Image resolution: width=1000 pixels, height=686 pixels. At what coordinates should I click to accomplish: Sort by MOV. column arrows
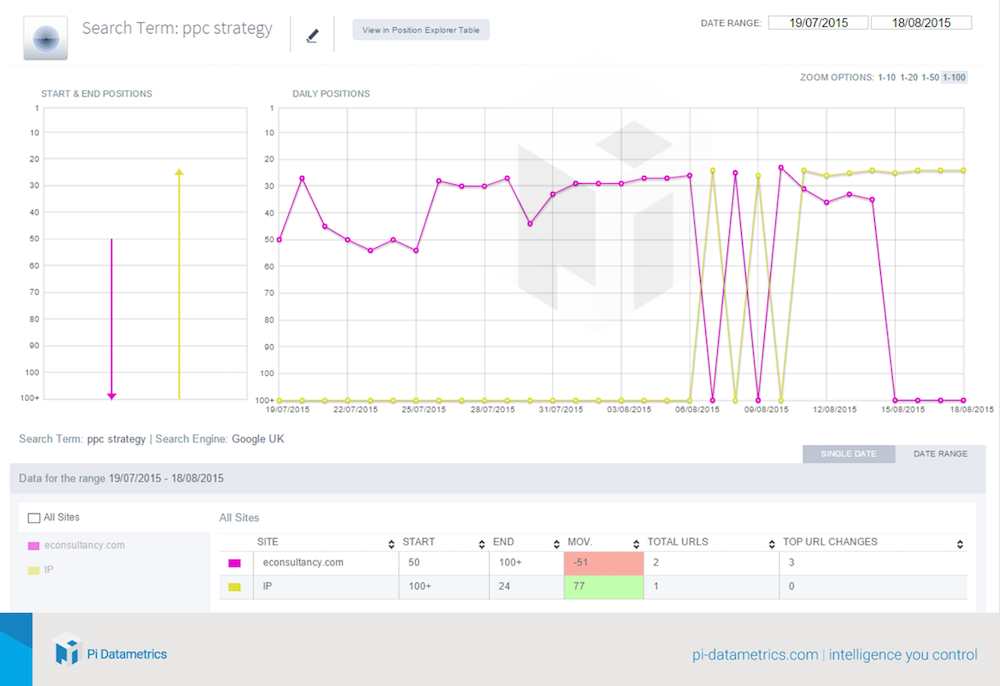point(636,544)
